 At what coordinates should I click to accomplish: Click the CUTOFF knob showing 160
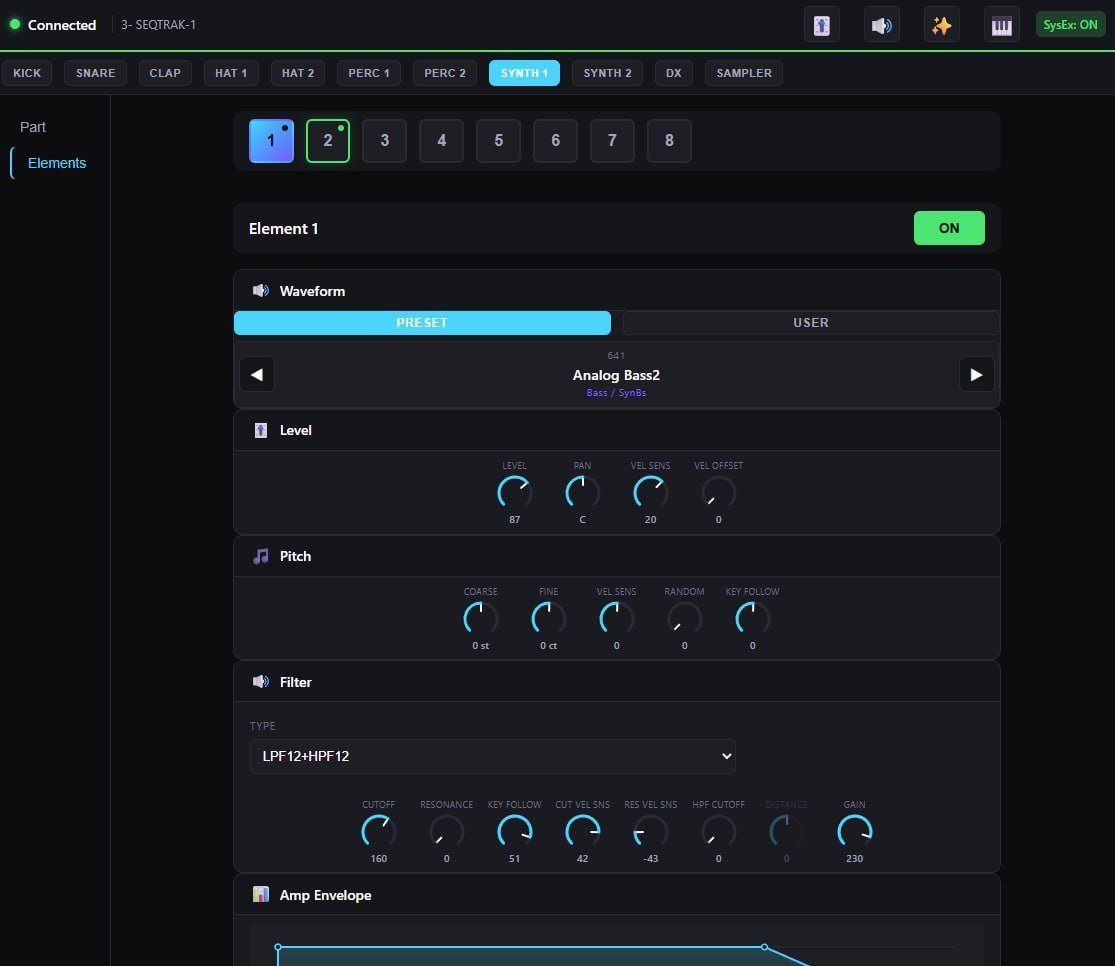coord(378,831)
